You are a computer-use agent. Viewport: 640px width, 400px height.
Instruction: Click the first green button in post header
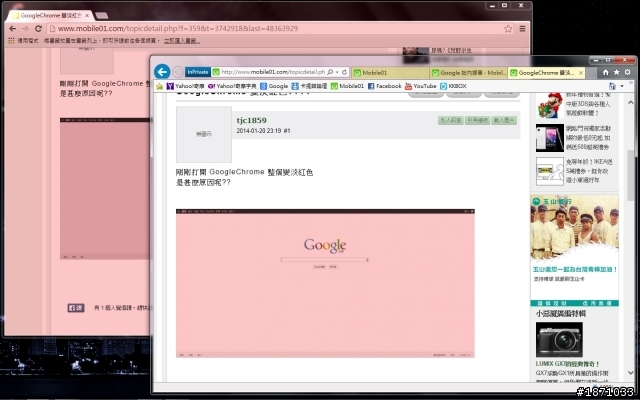click(451, 120)
